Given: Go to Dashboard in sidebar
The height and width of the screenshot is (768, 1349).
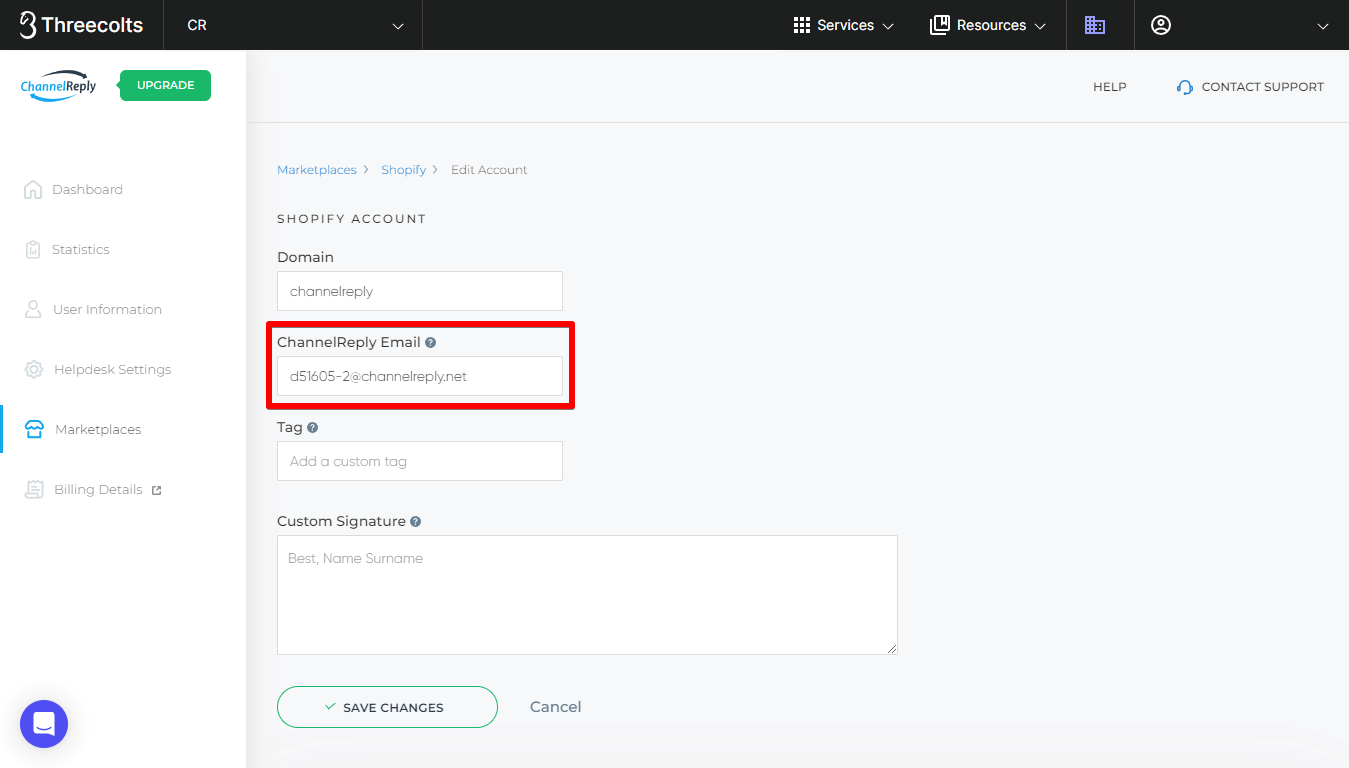Looking at the screenshot, I should pyautogui.click(x=87, y=189).
